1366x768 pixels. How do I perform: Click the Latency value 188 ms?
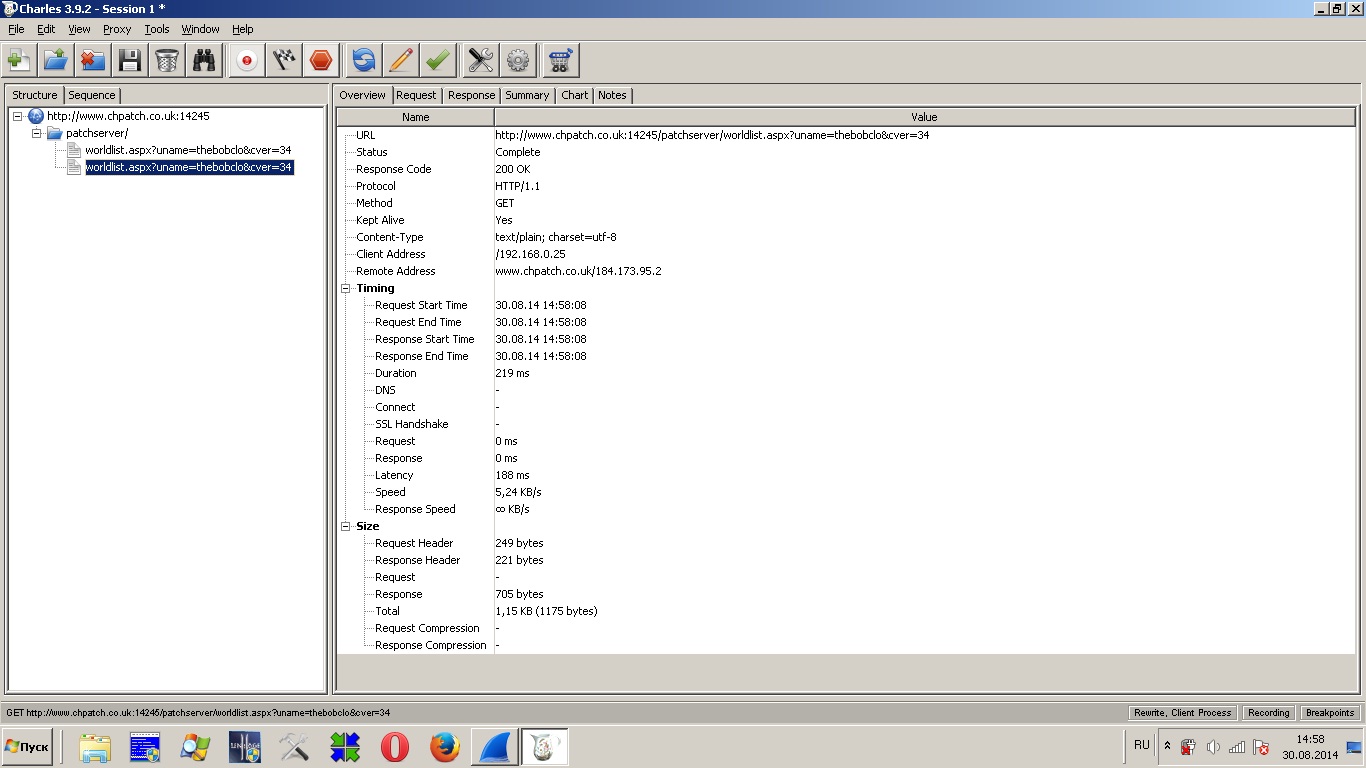(x=512, y=475)
